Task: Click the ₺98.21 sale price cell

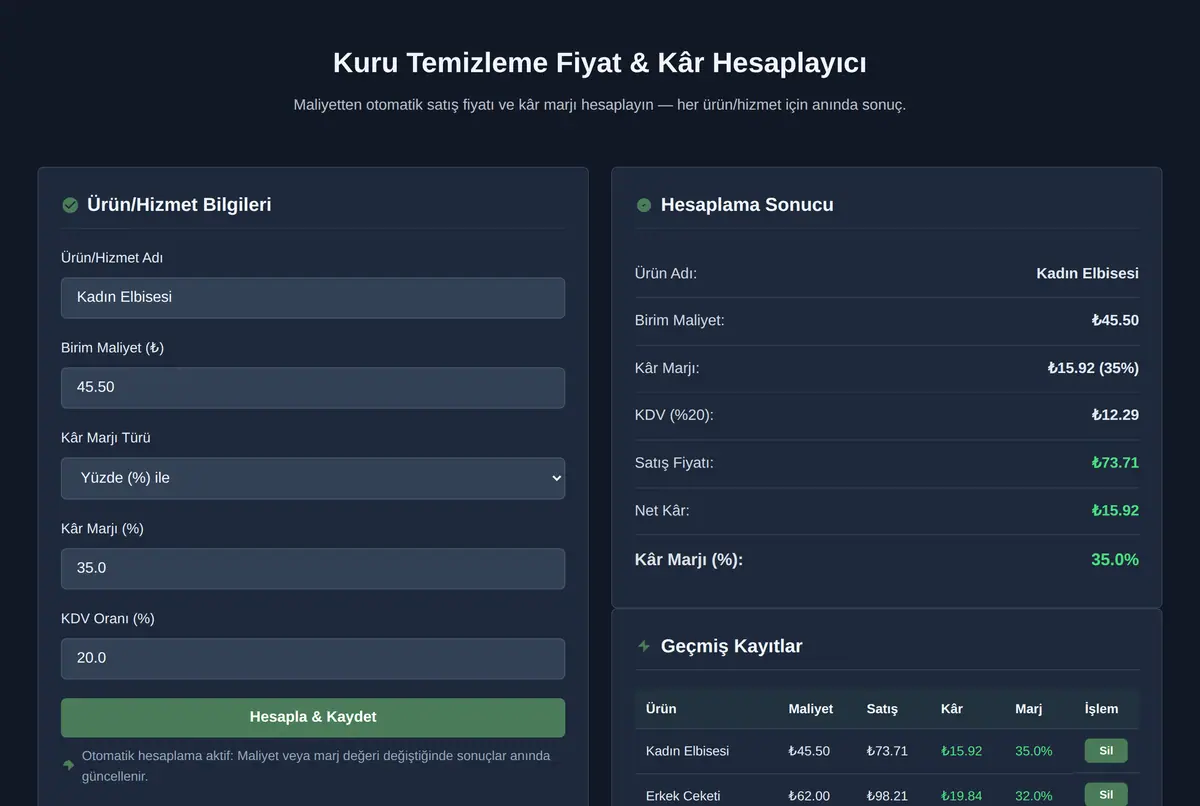Action: [x=888, y=796]
